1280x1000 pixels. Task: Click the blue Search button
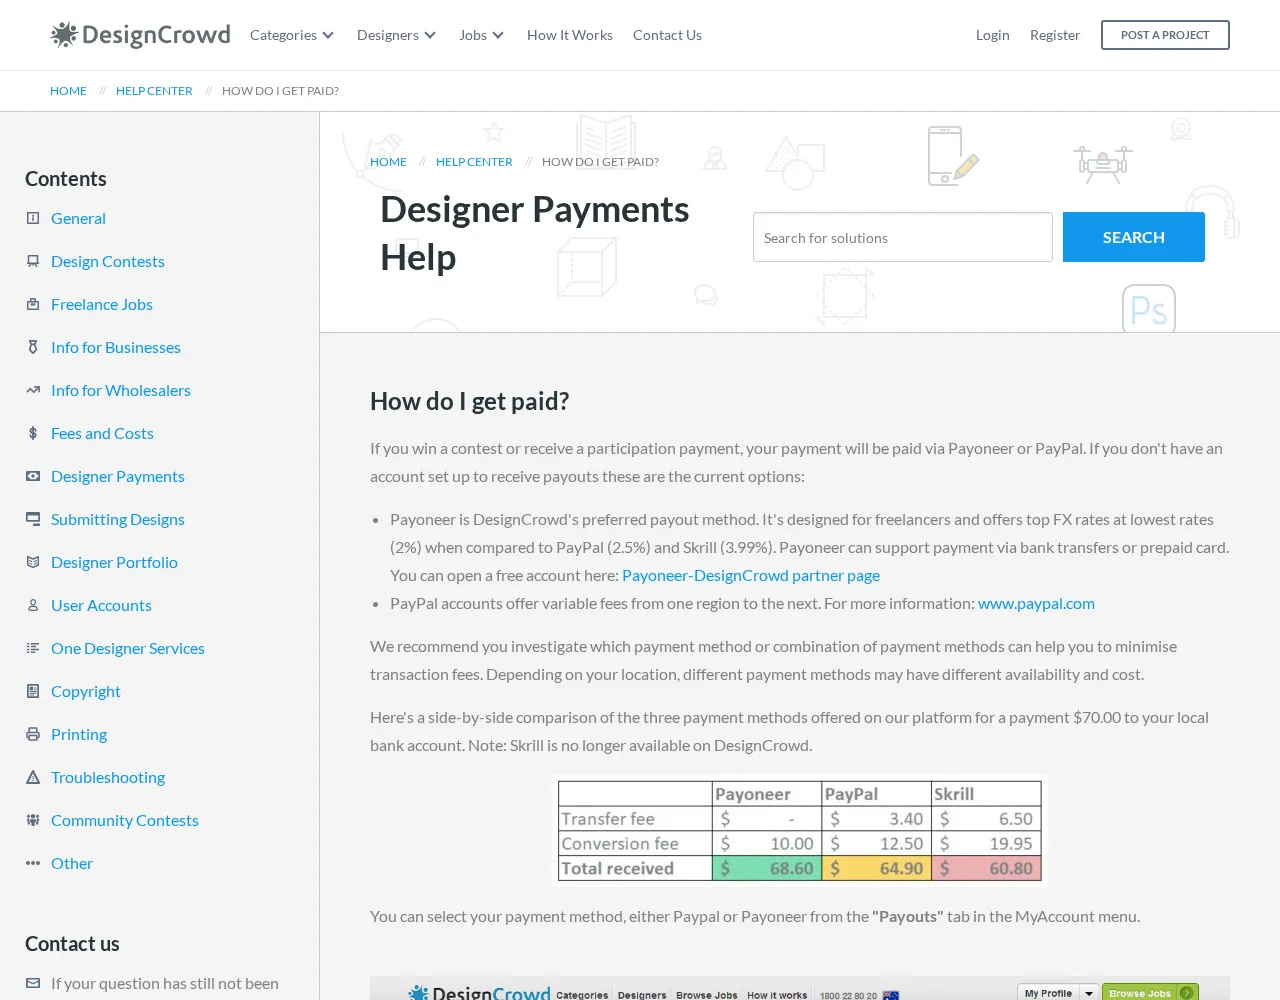[1134, 237]
